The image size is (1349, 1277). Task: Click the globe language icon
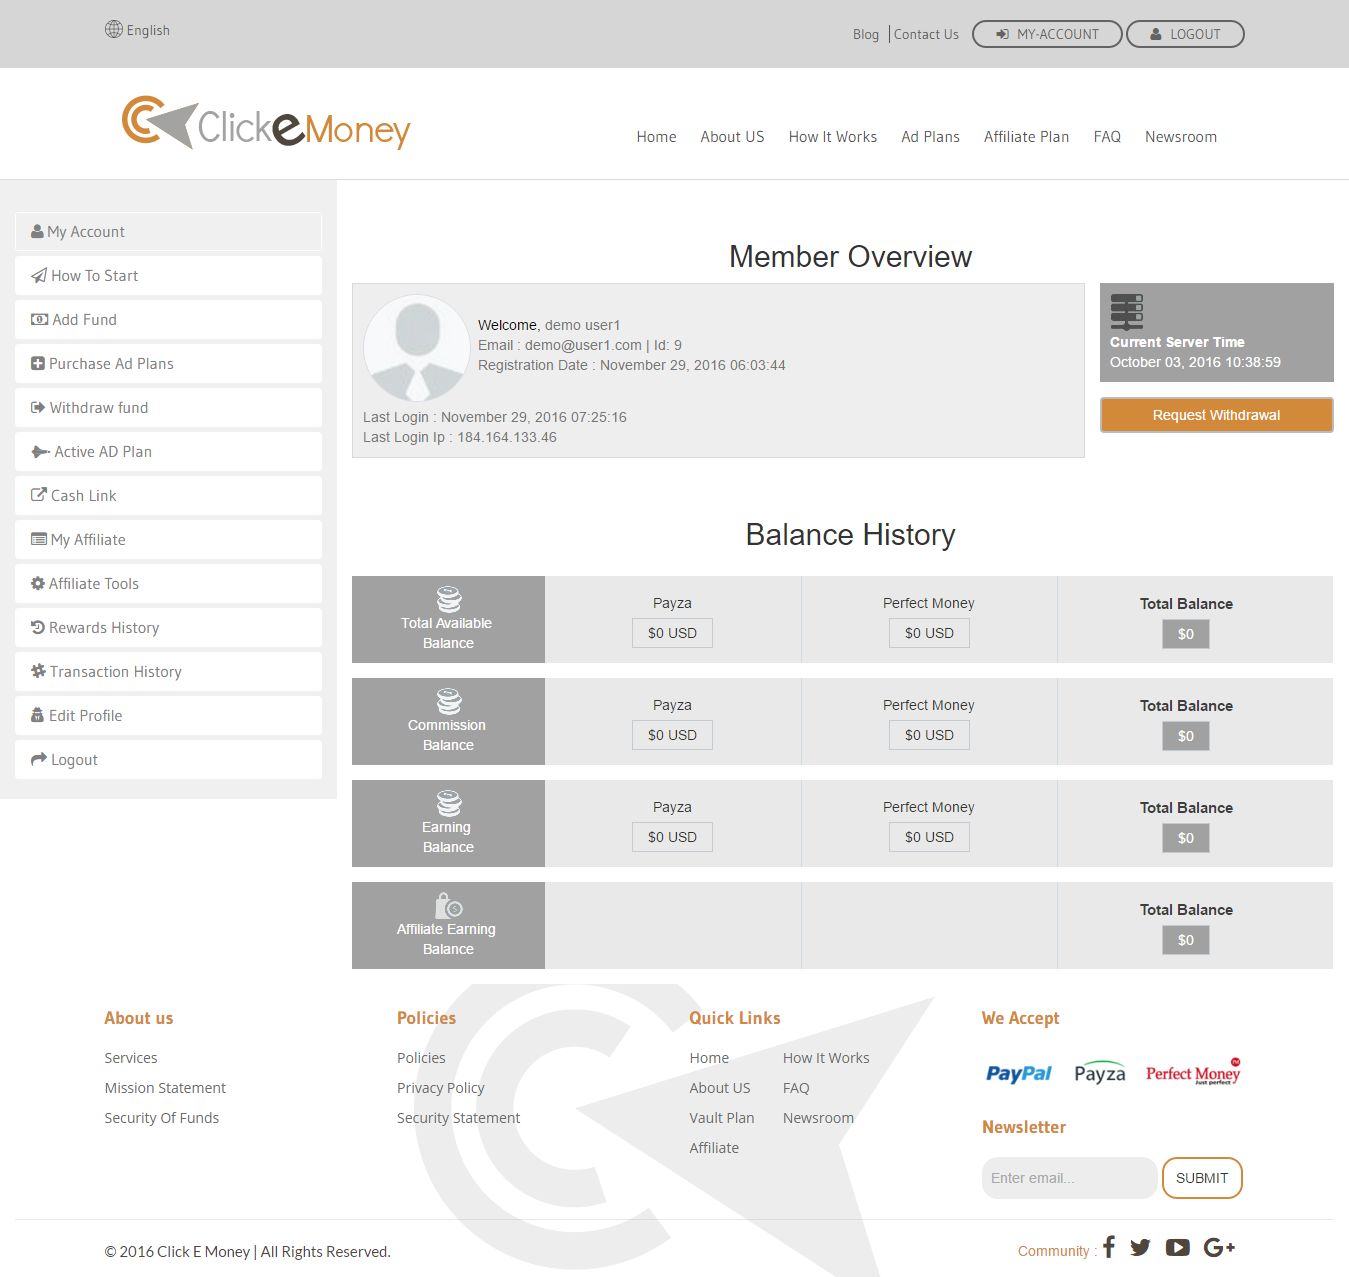click(114, 30)
